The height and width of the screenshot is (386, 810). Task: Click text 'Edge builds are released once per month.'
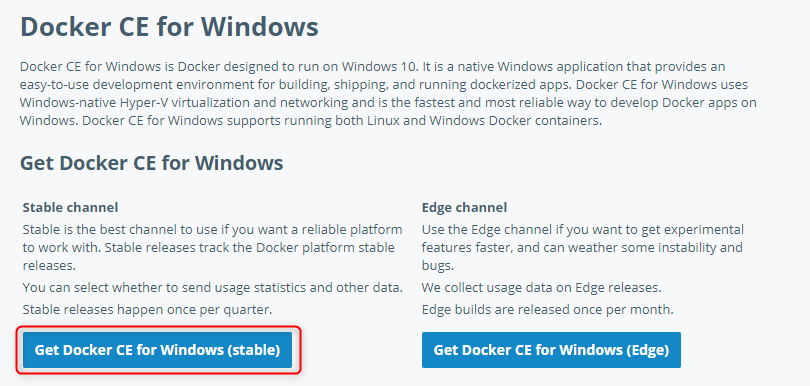[548, 310]
